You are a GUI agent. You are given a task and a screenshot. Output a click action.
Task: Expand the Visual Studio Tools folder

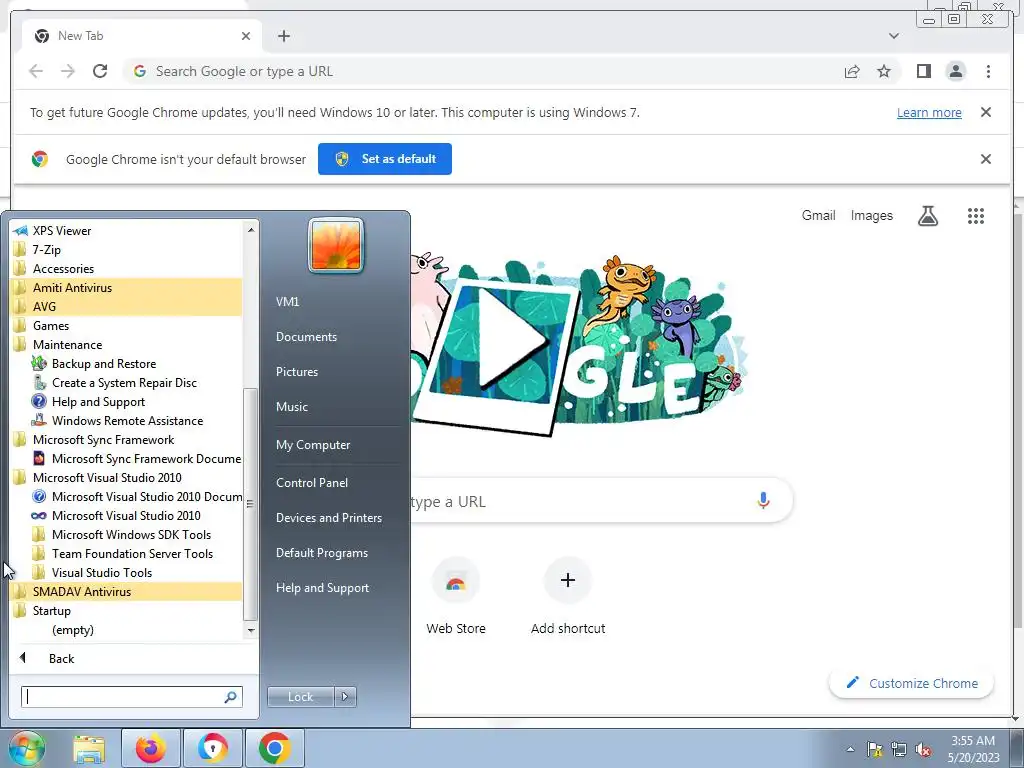pos(127,572)
